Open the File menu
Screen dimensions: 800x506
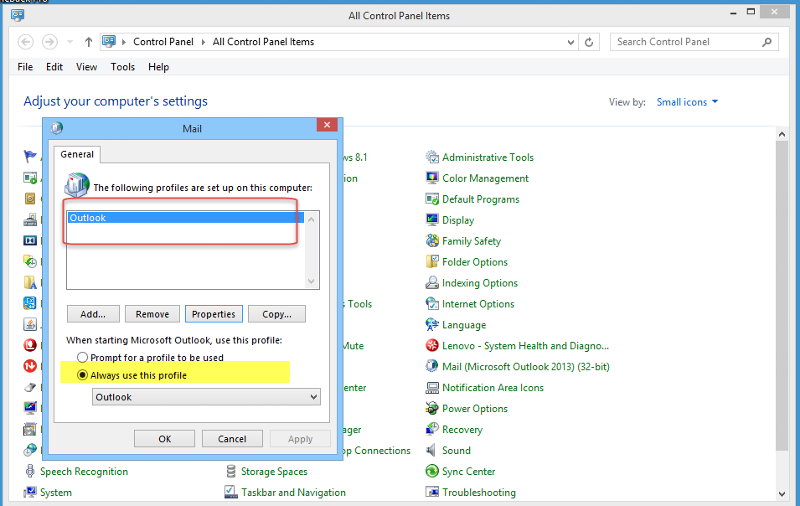click(25, 67)
